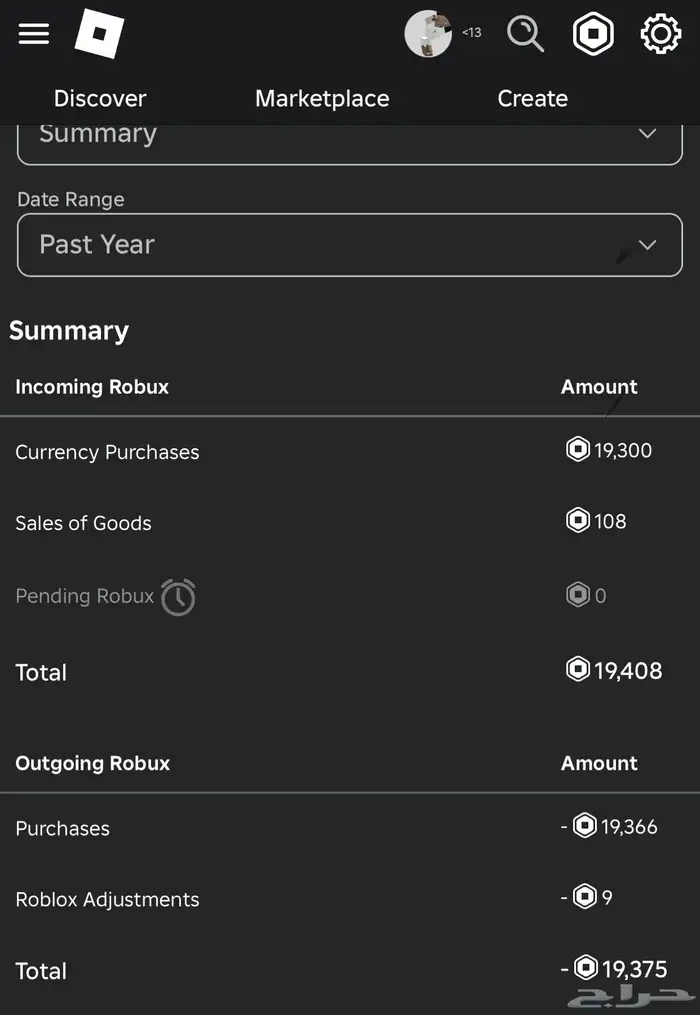
Task: Click the Date Range label
Action: pyautogui.click(x=71, y=199)
